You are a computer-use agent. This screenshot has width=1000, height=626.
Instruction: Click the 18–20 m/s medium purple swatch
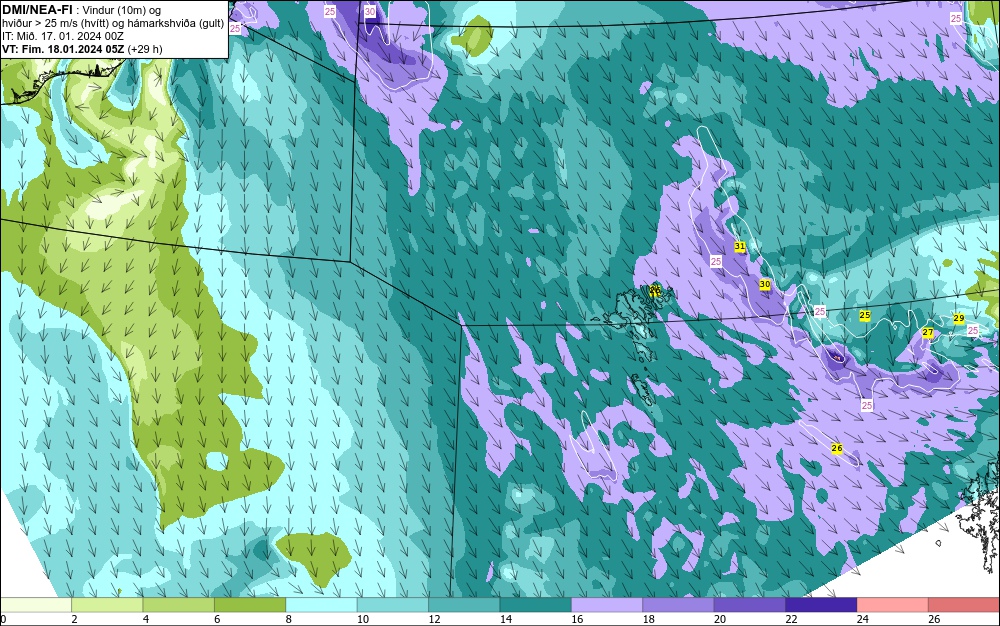pyautogui.click(x=679, y=604)
